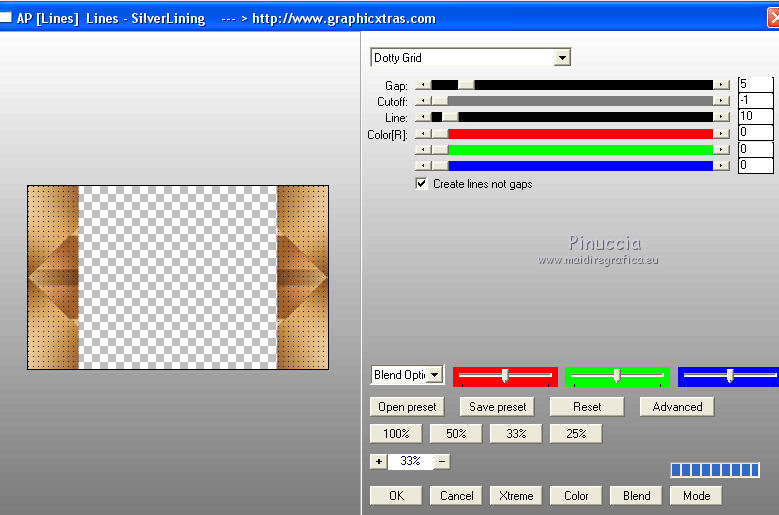Image resolution: width=779 pixels, height=515 pixels.
Task: Click the Cutoff slider left arrow
Action: pyautogui.click(x=423, y=101)
